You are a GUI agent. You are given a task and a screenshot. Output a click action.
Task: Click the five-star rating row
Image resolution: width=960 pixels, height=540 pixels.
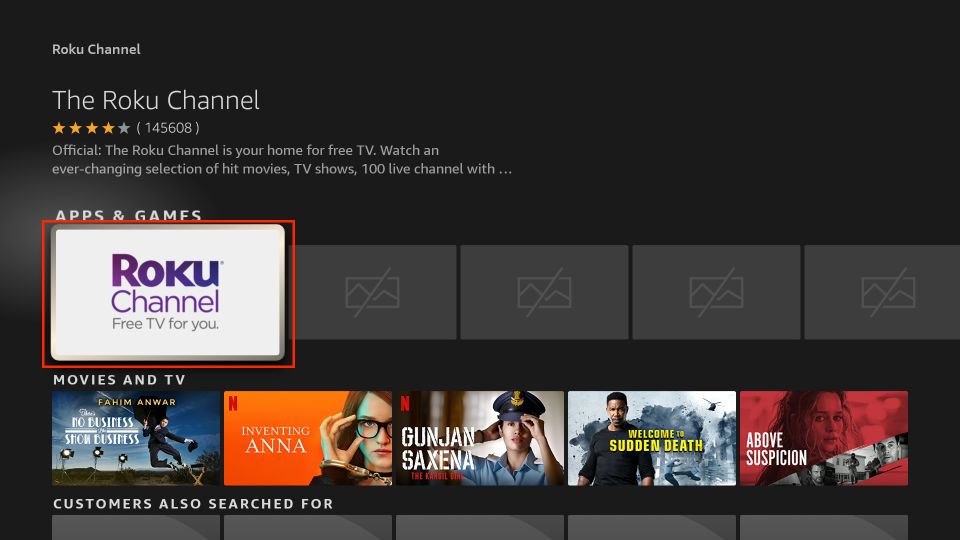pyautogui.click(x=91, y=128)
